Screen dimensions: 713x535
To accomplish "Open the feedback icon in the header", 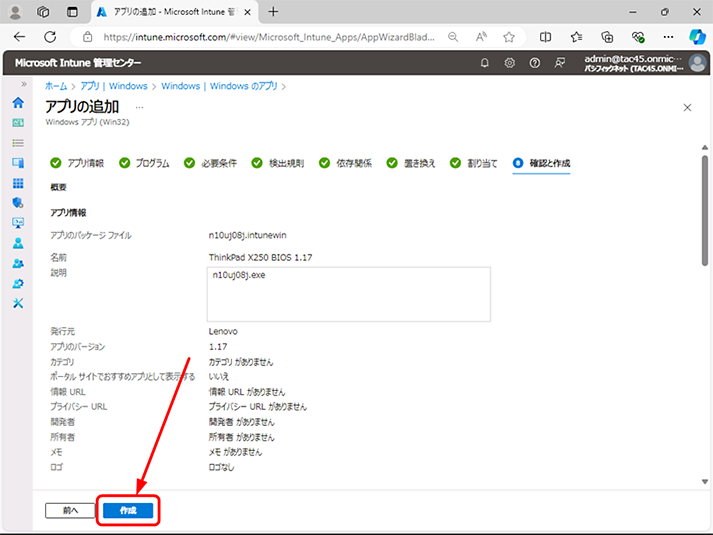I will 560,63.
